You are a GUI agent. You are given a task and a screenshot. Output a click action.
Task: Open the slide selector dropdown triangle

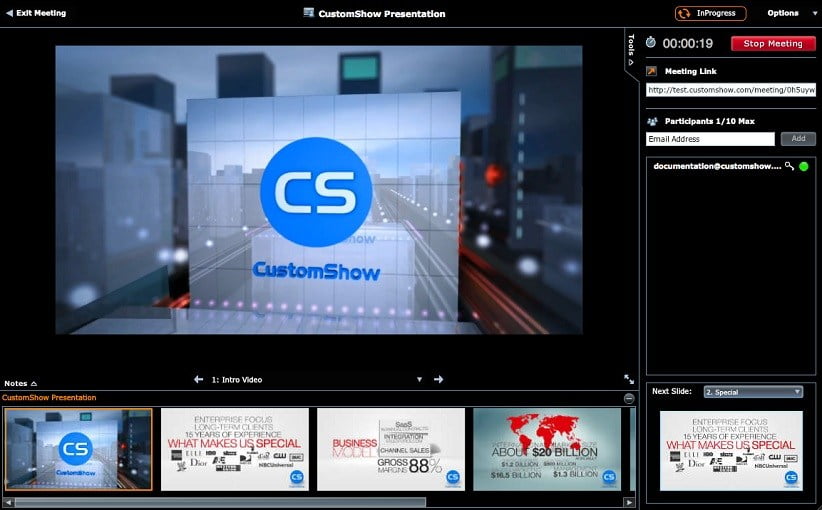(x=419, y=379)
